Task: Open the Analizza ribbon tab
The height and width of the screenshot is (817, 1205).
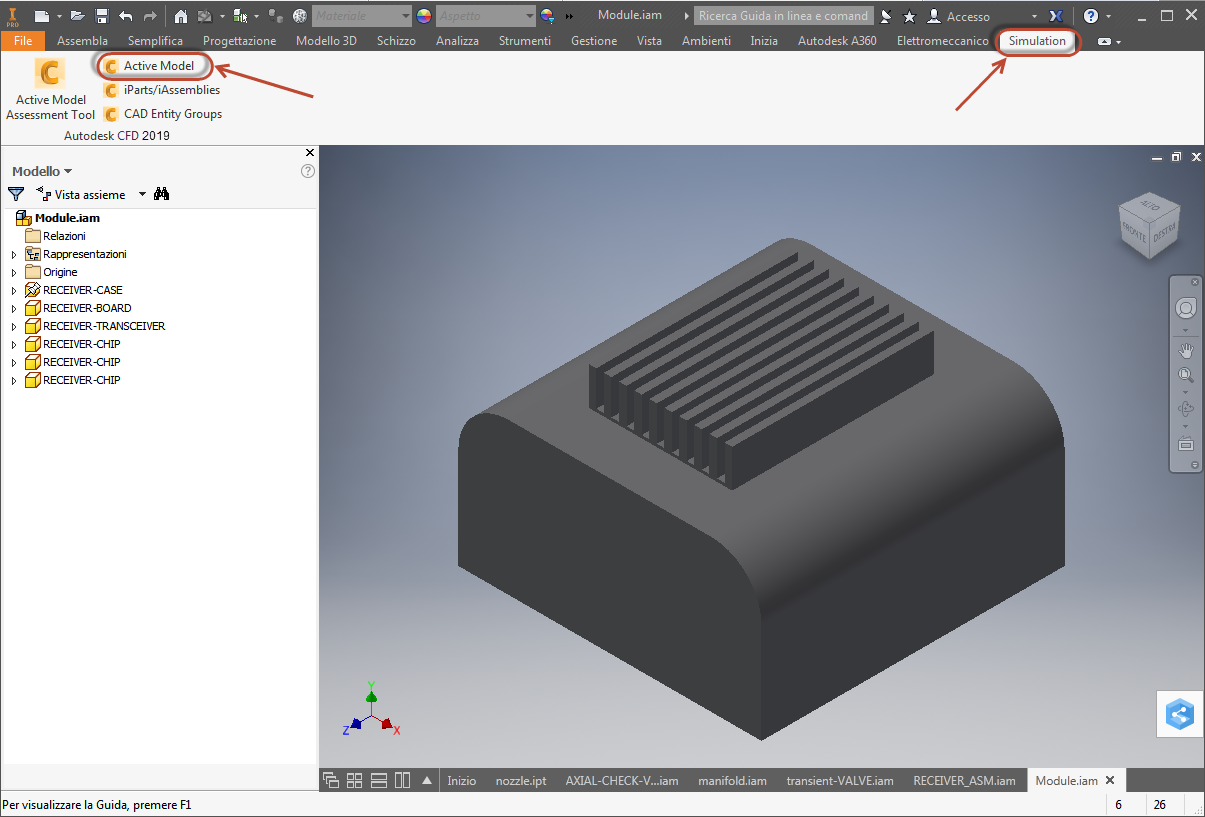Action: click(x=457, y=41)
